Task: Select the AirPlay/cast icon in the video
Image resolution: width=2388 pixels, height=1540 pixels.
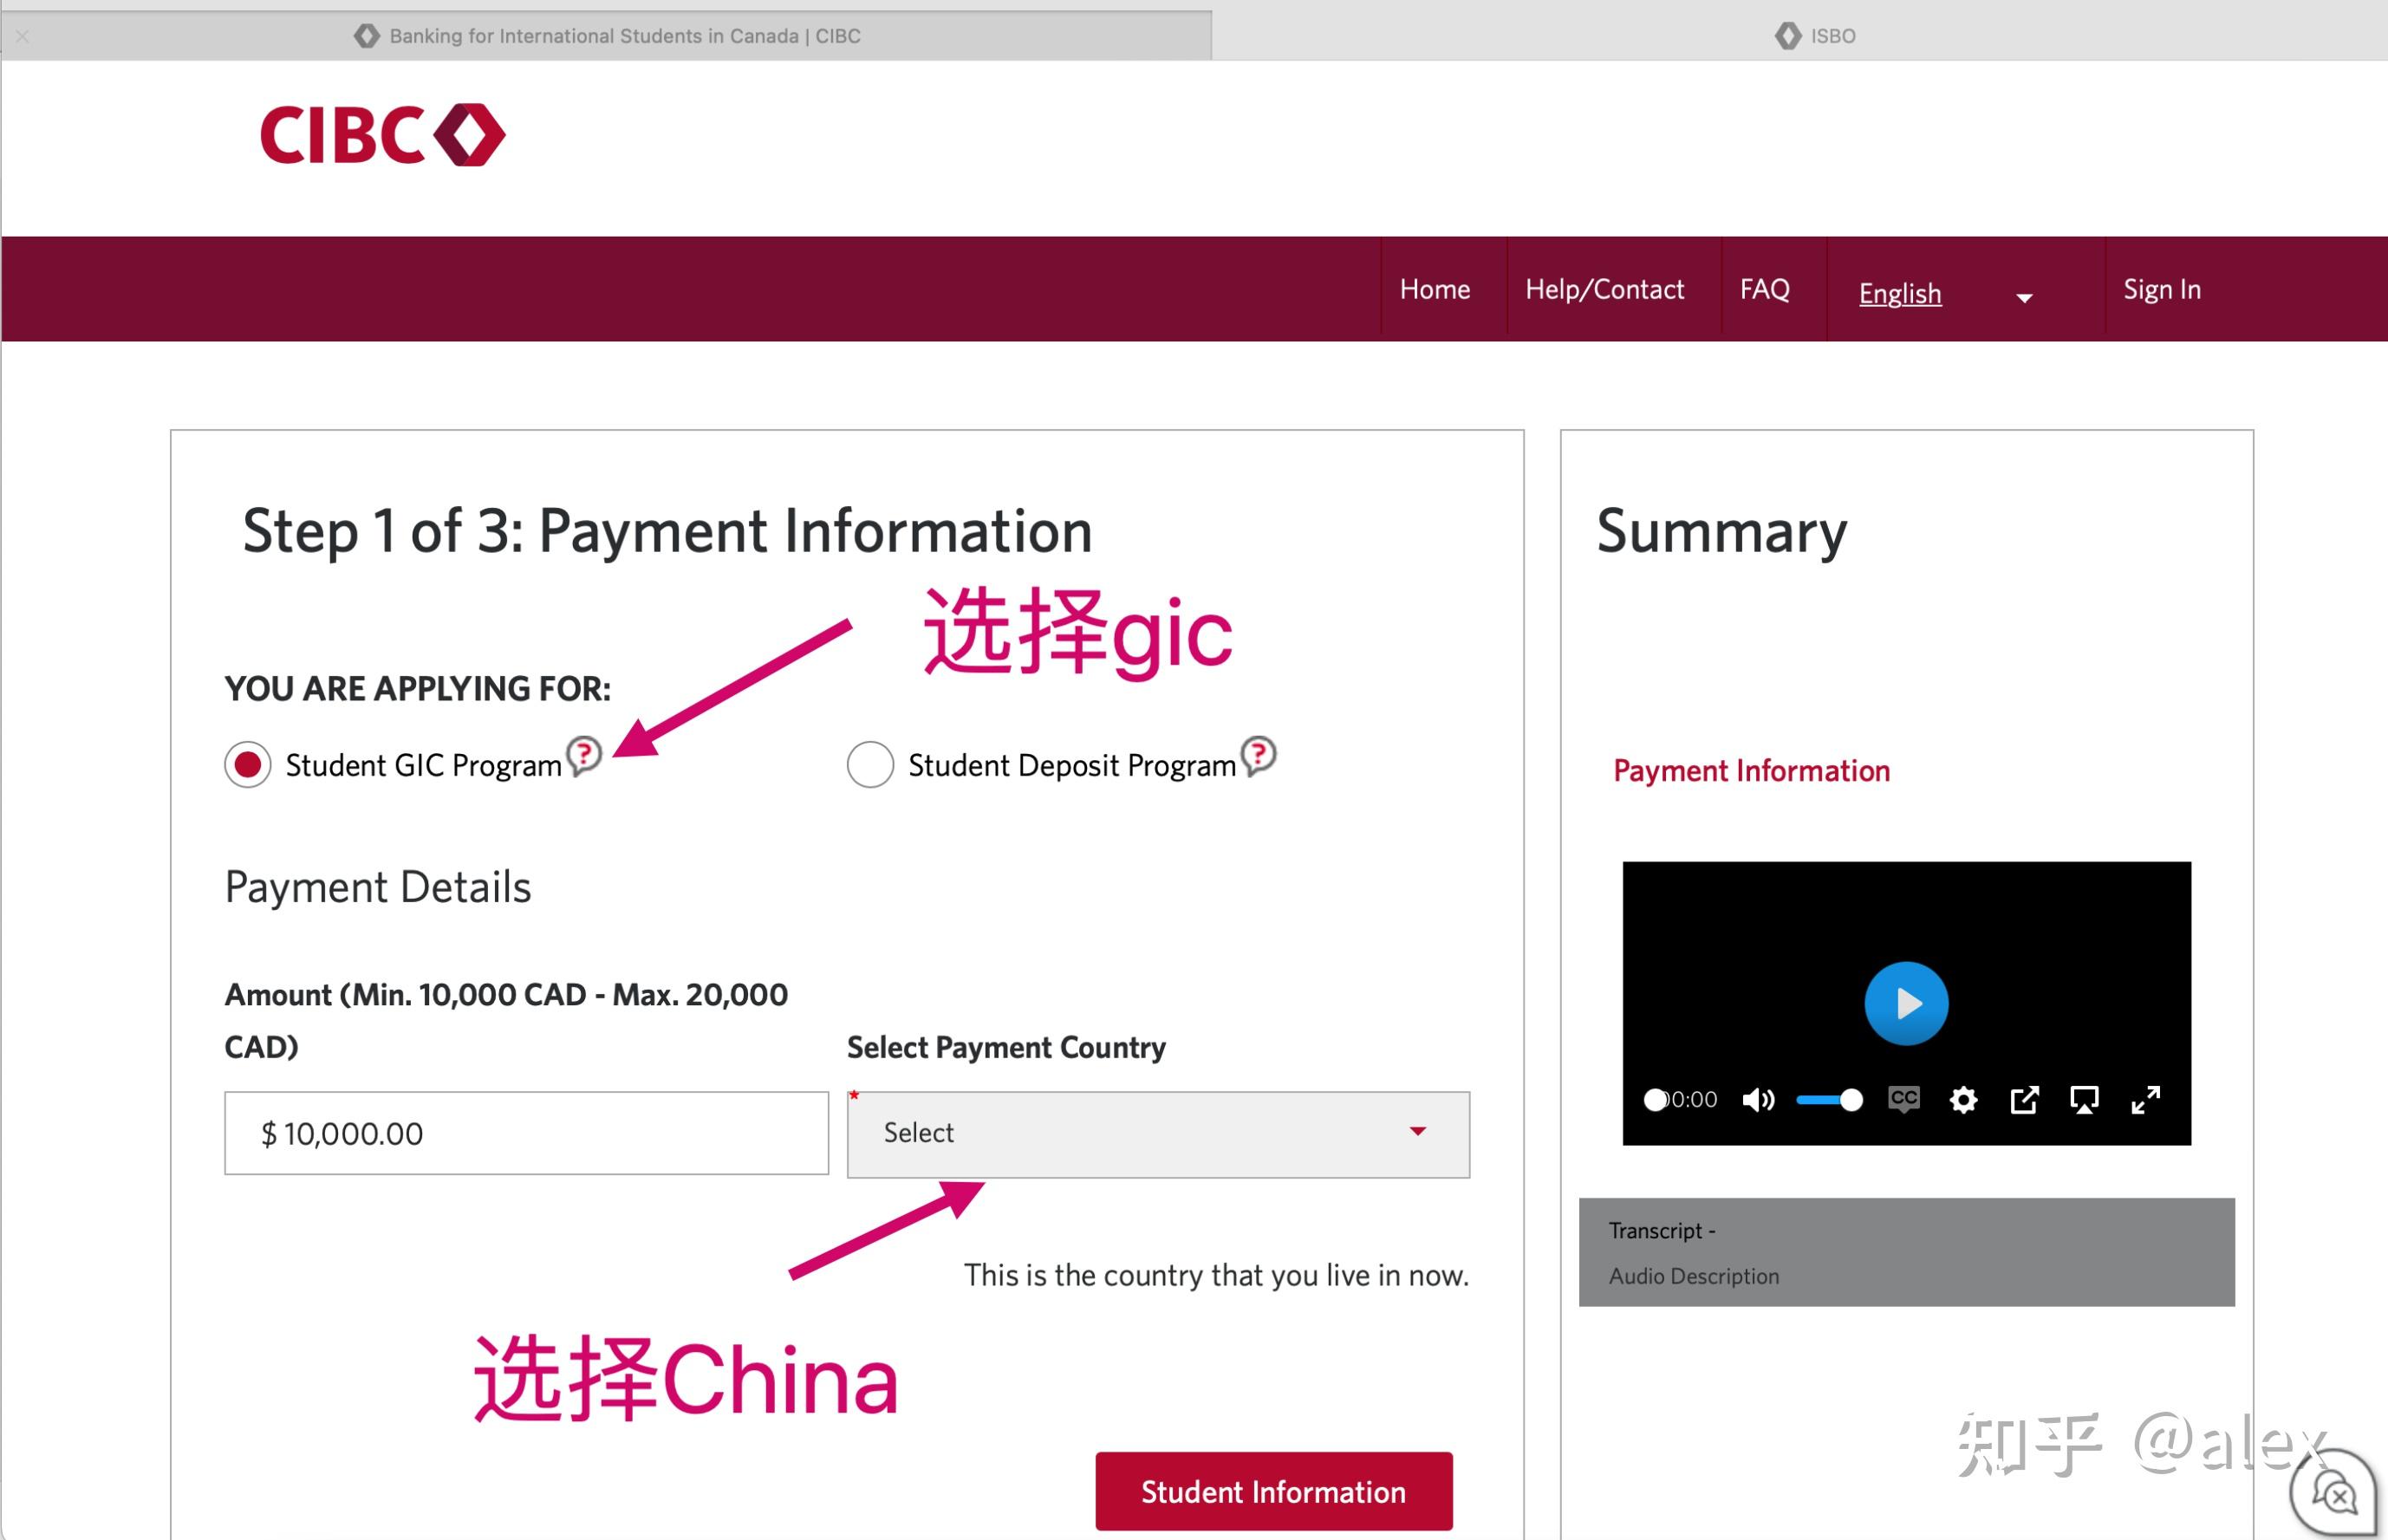Action: (2084, 1099)
